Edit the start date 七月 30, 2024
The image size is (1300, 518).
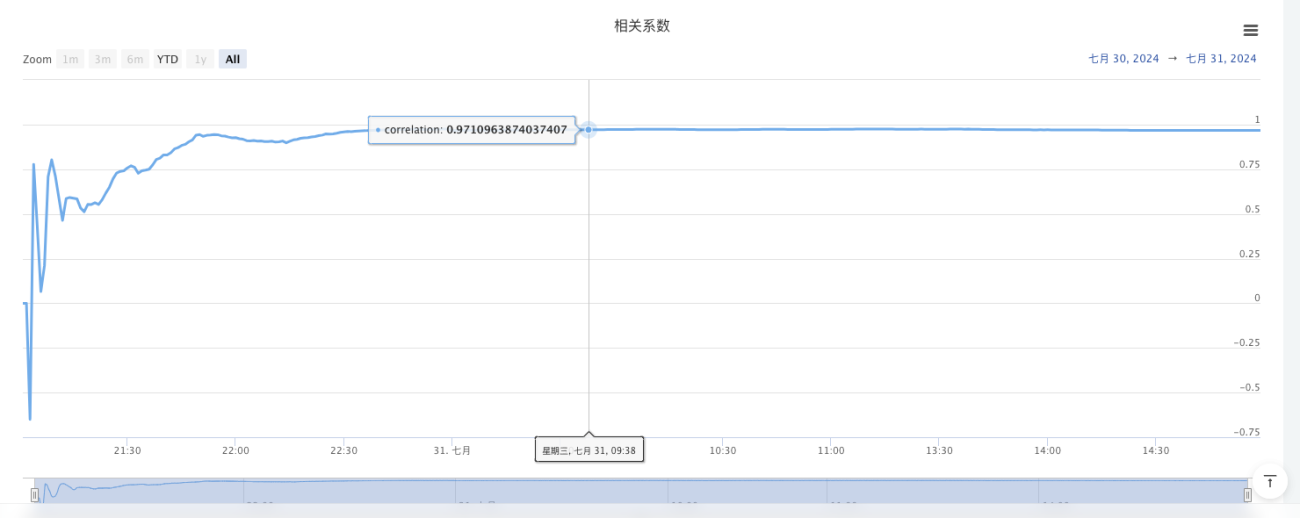(1123, 59)
